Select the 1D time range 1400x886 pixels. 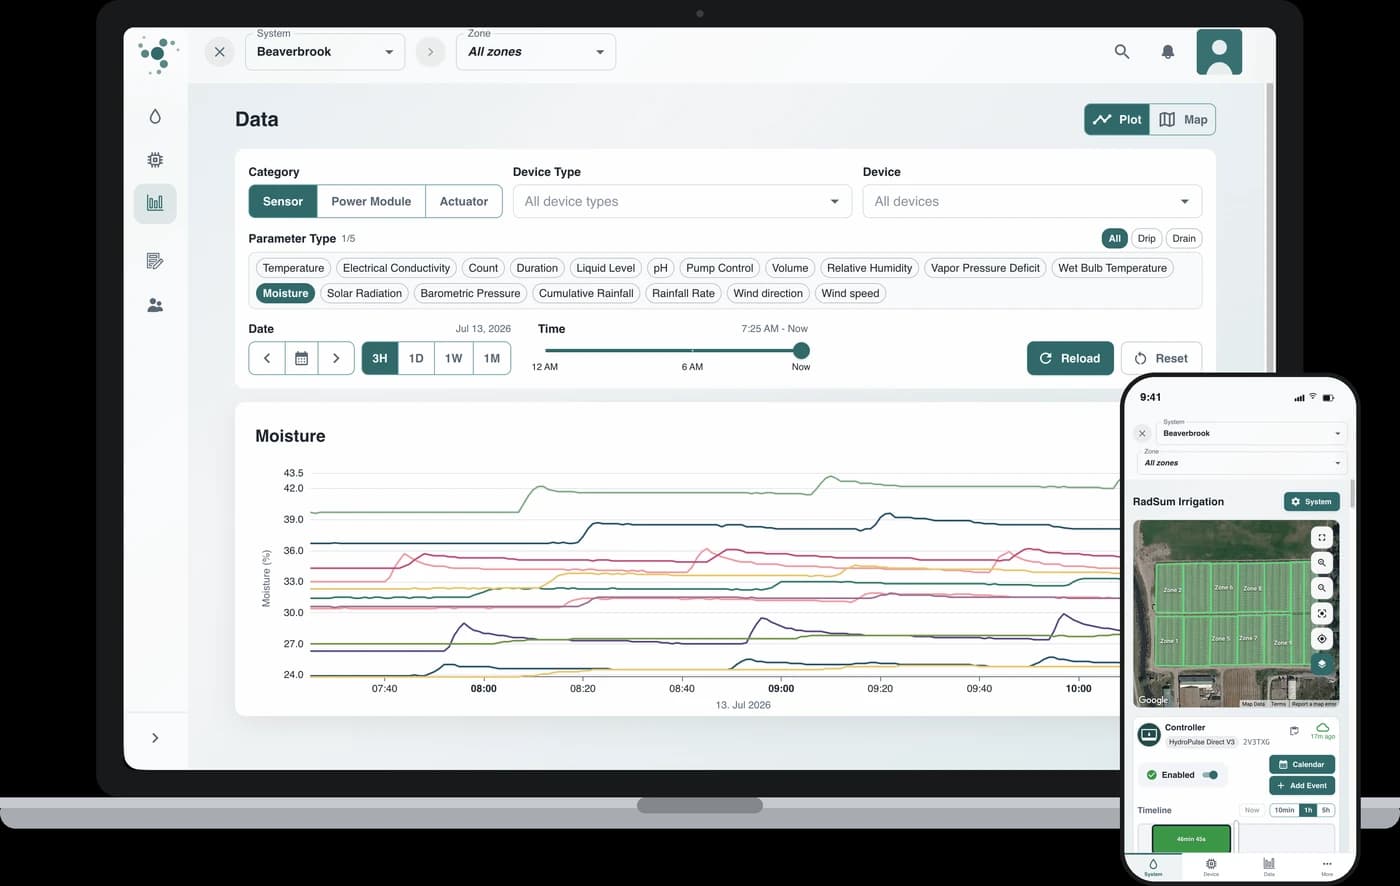point(416,358)
